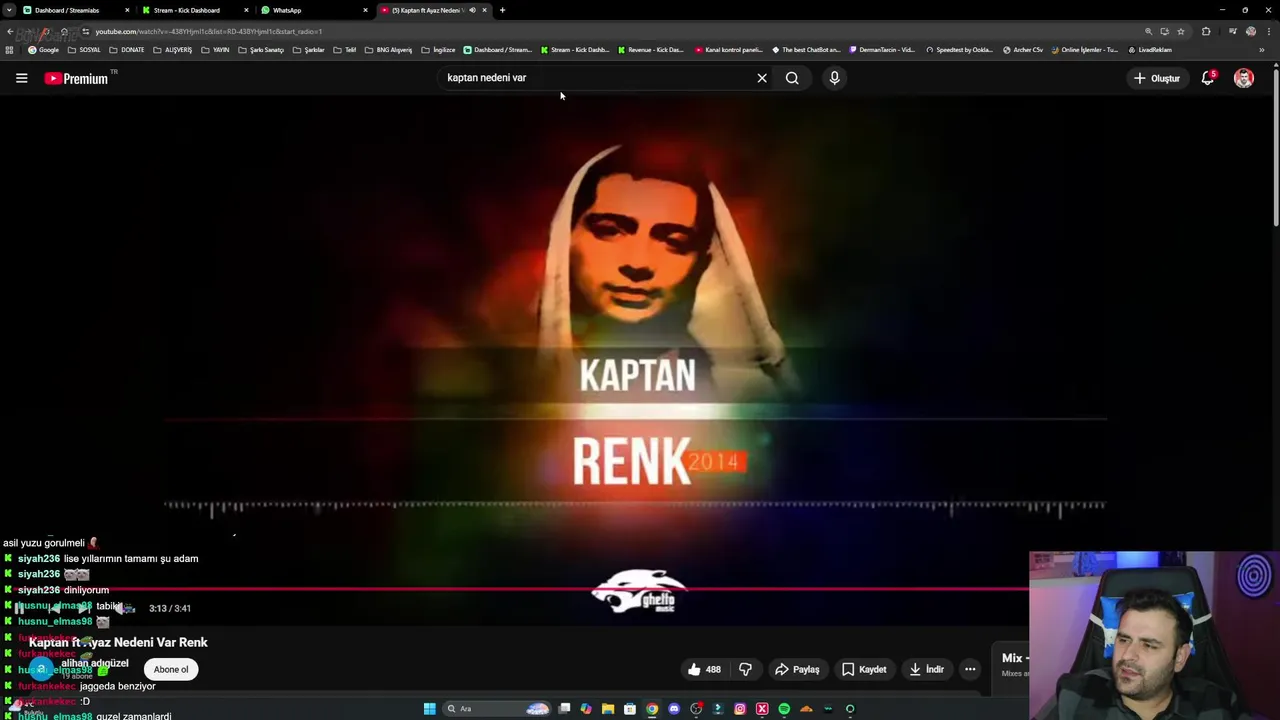Click the taskbar Ara search box
This screenshot has width=1280, height=720.
(497, 709)
